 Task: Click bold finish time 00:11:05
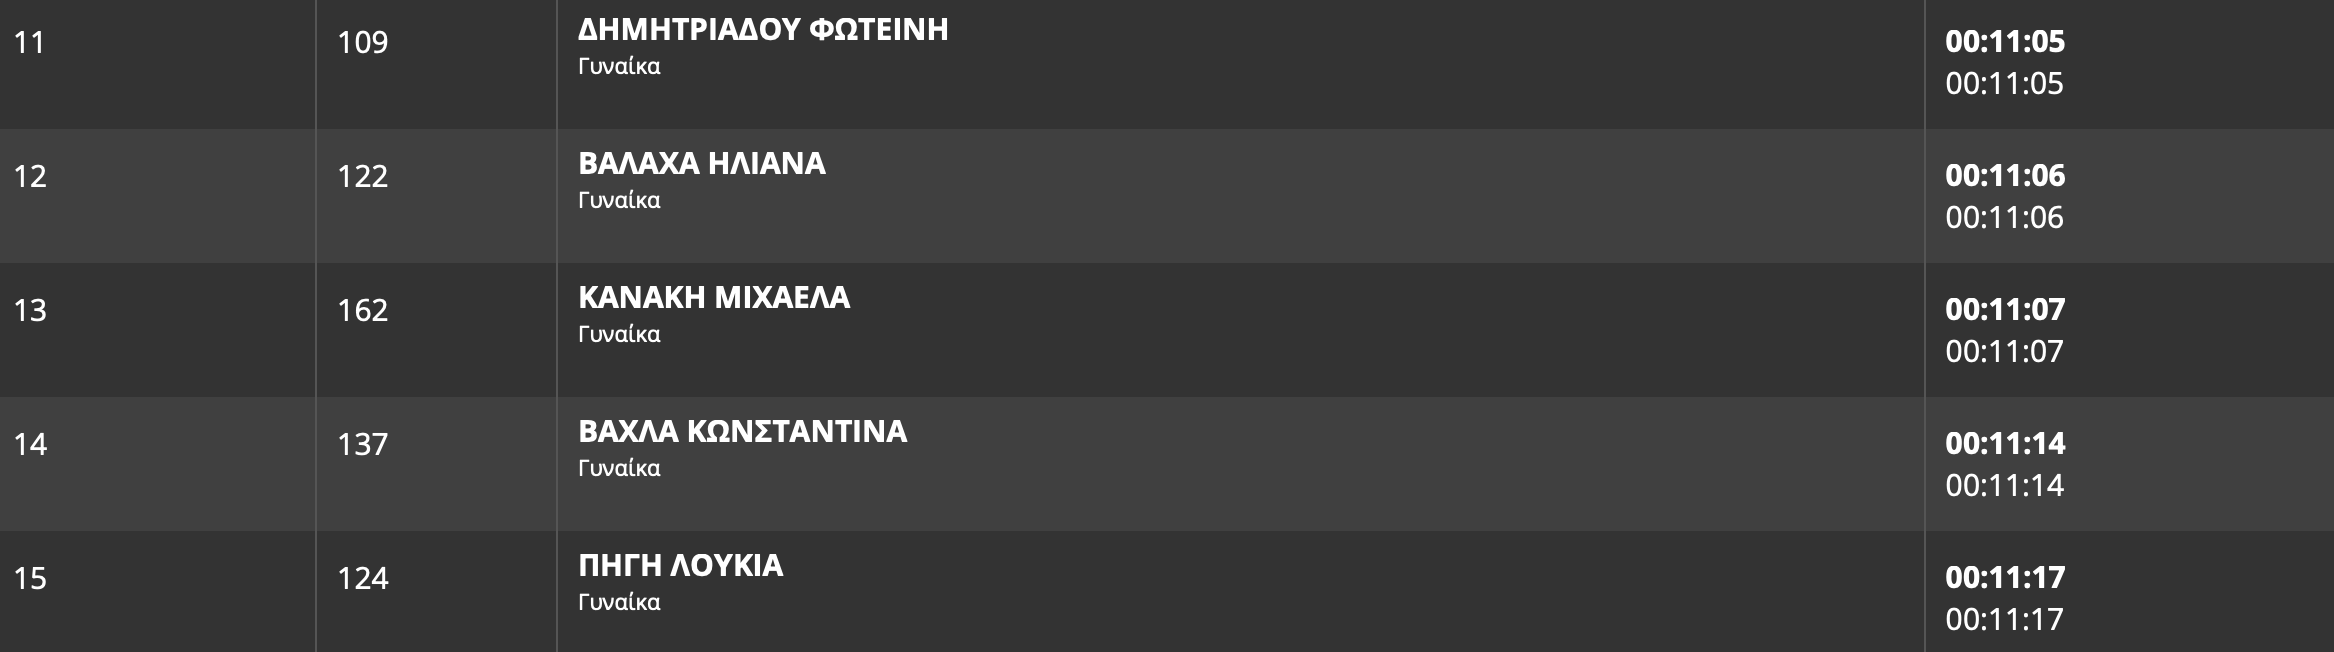[x=2004, y=42]
